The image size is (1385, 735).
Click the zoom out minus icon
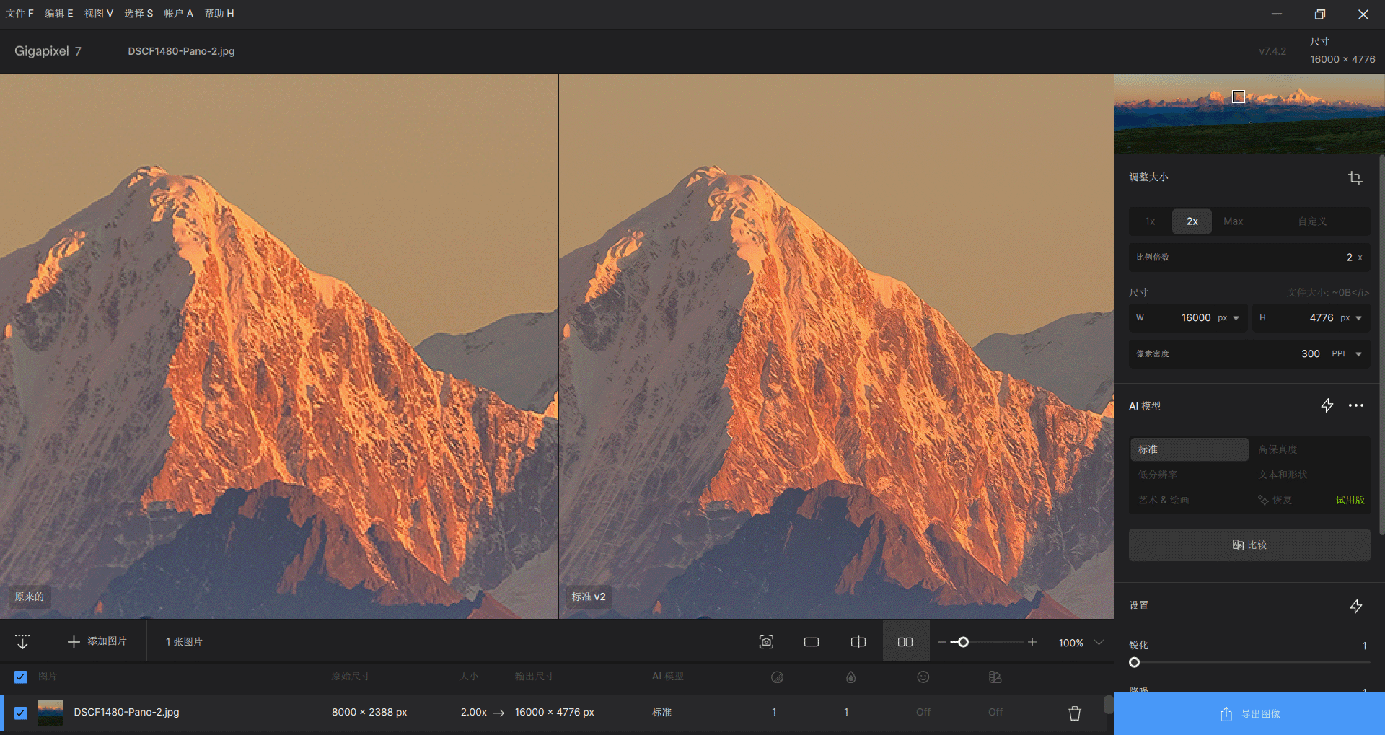point(941,642)
